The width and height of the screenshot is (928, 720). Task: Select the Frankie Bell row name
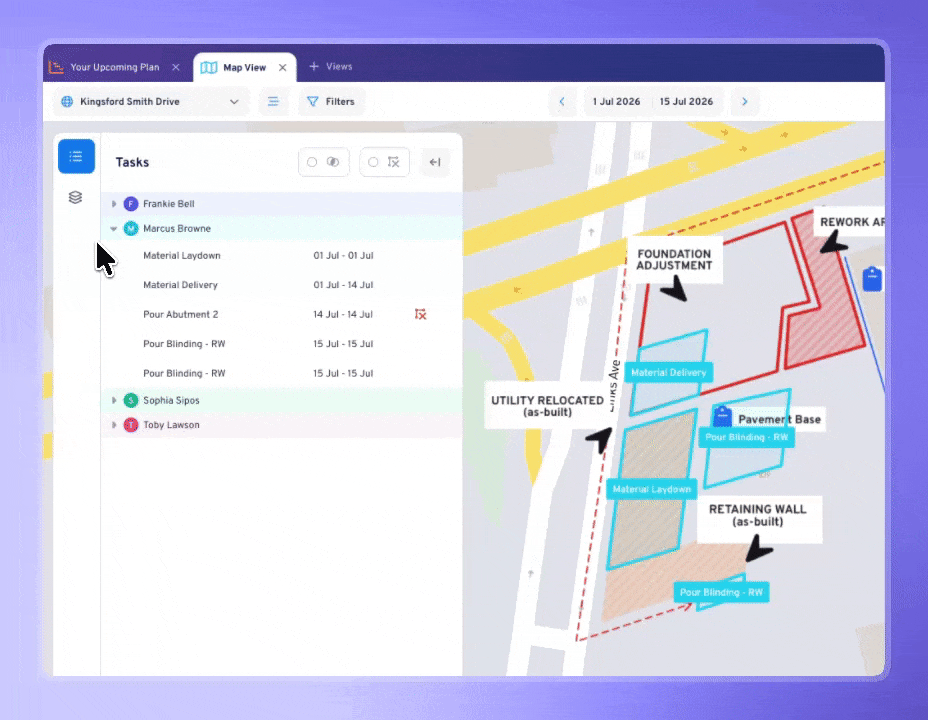(169, 204)
